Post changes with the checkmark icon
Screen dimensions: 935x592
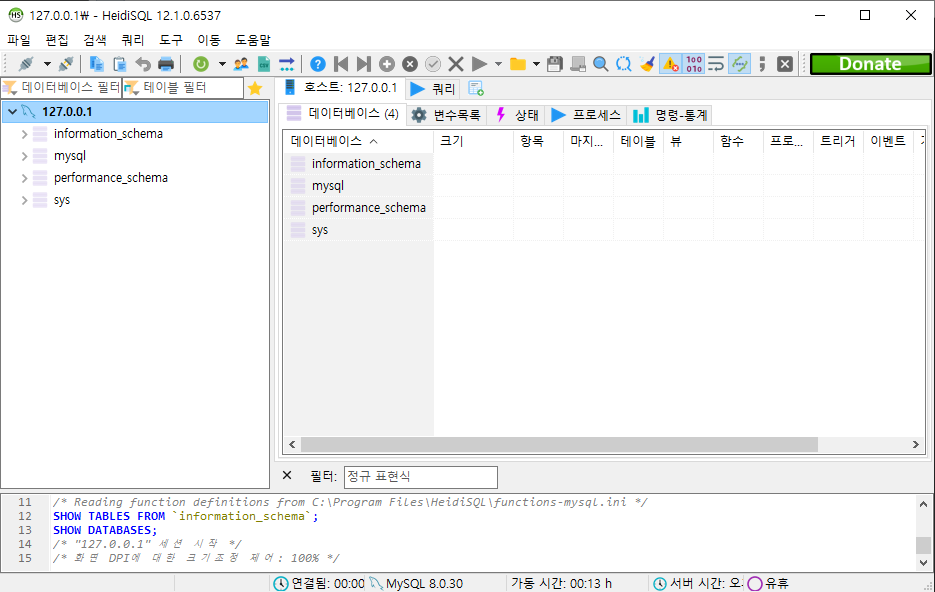coord(433,64)
